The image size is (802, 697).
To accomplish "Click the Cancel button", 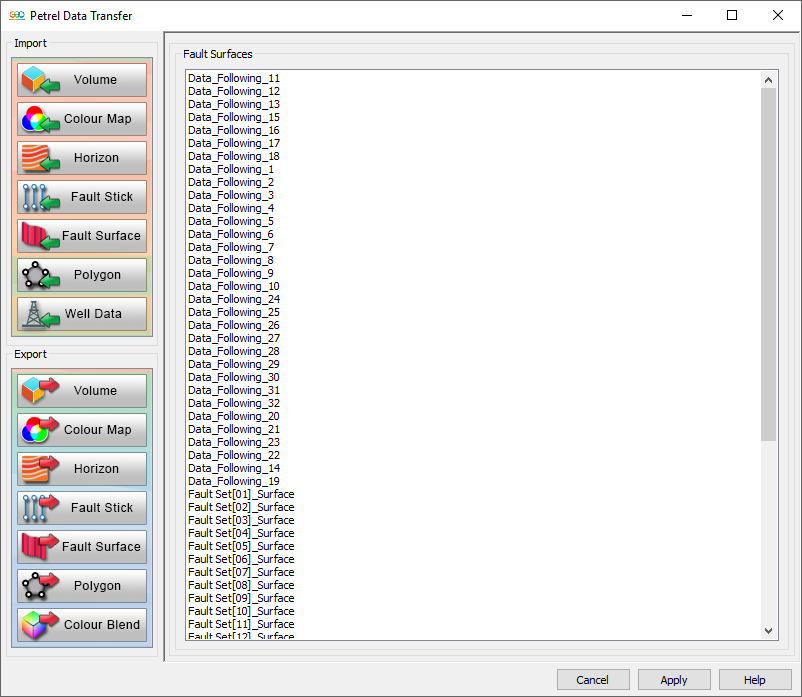I will (x=593, y=680).
